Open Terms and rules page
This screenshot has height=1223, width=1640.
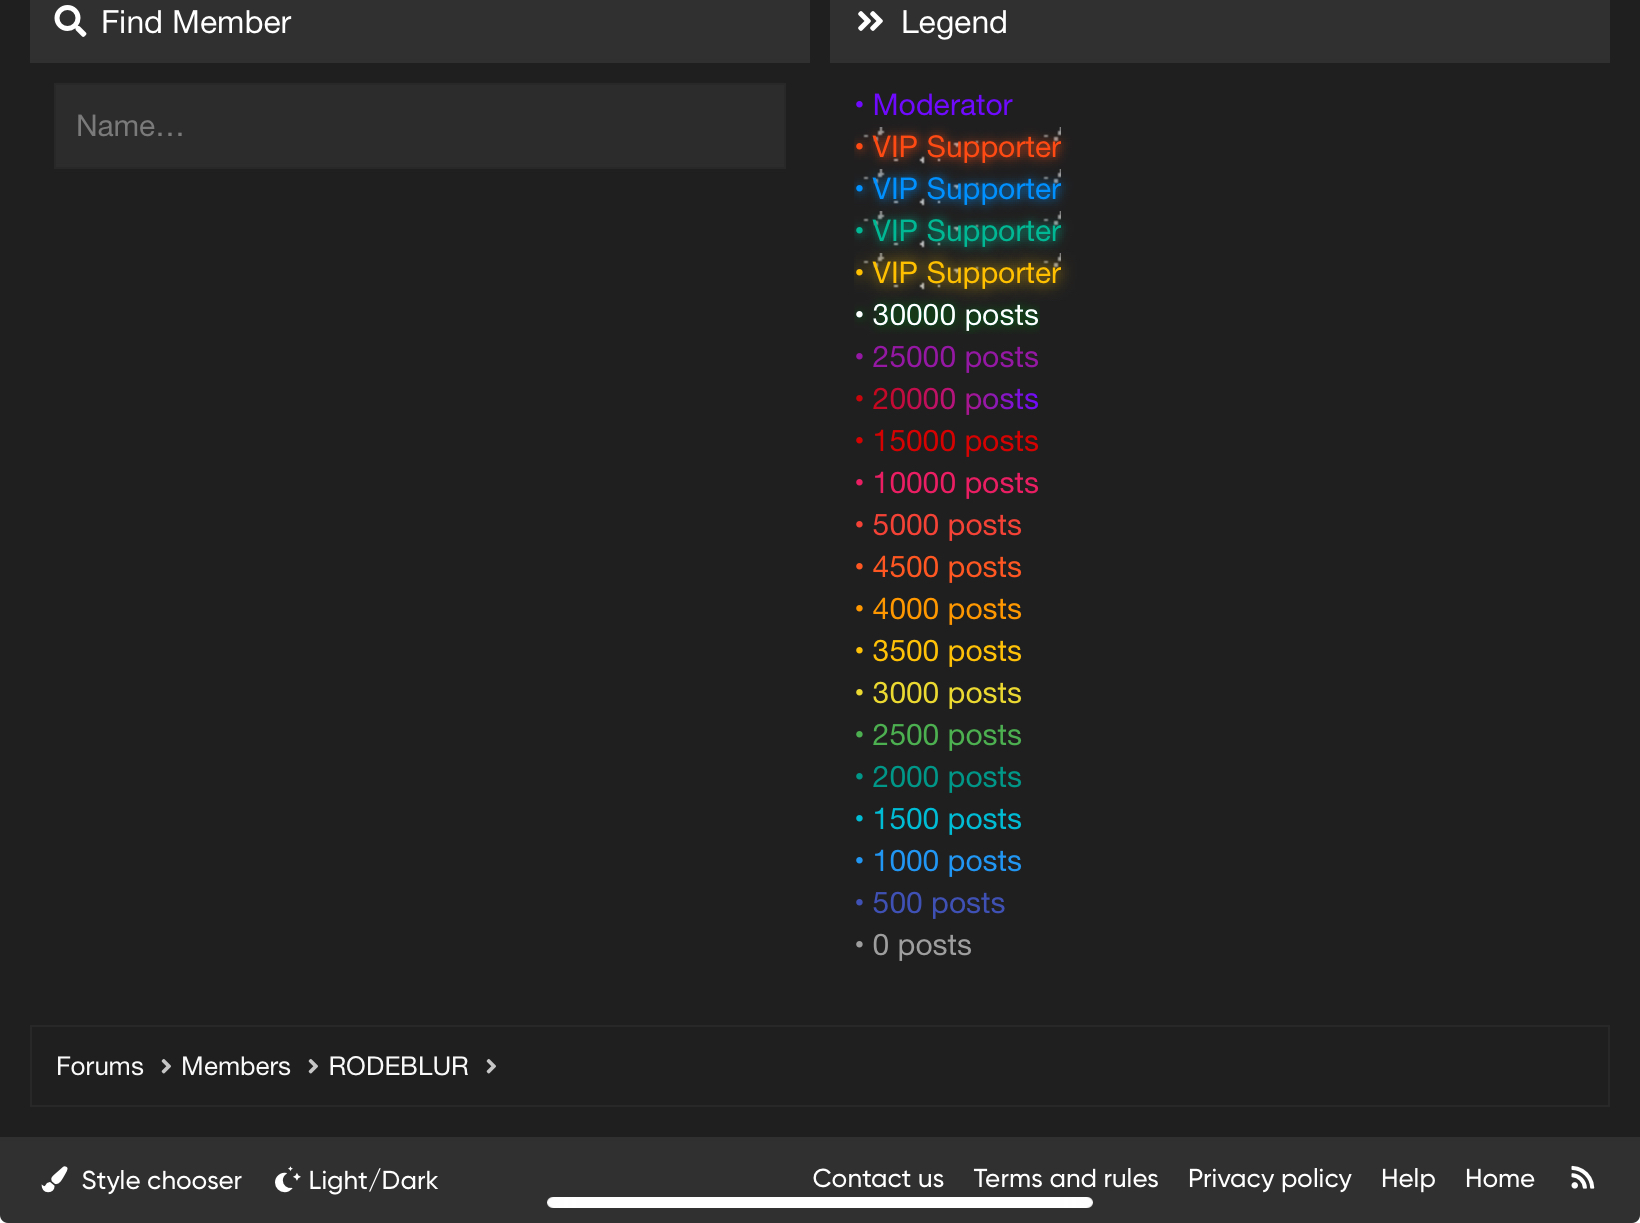pos(1066,1179)
